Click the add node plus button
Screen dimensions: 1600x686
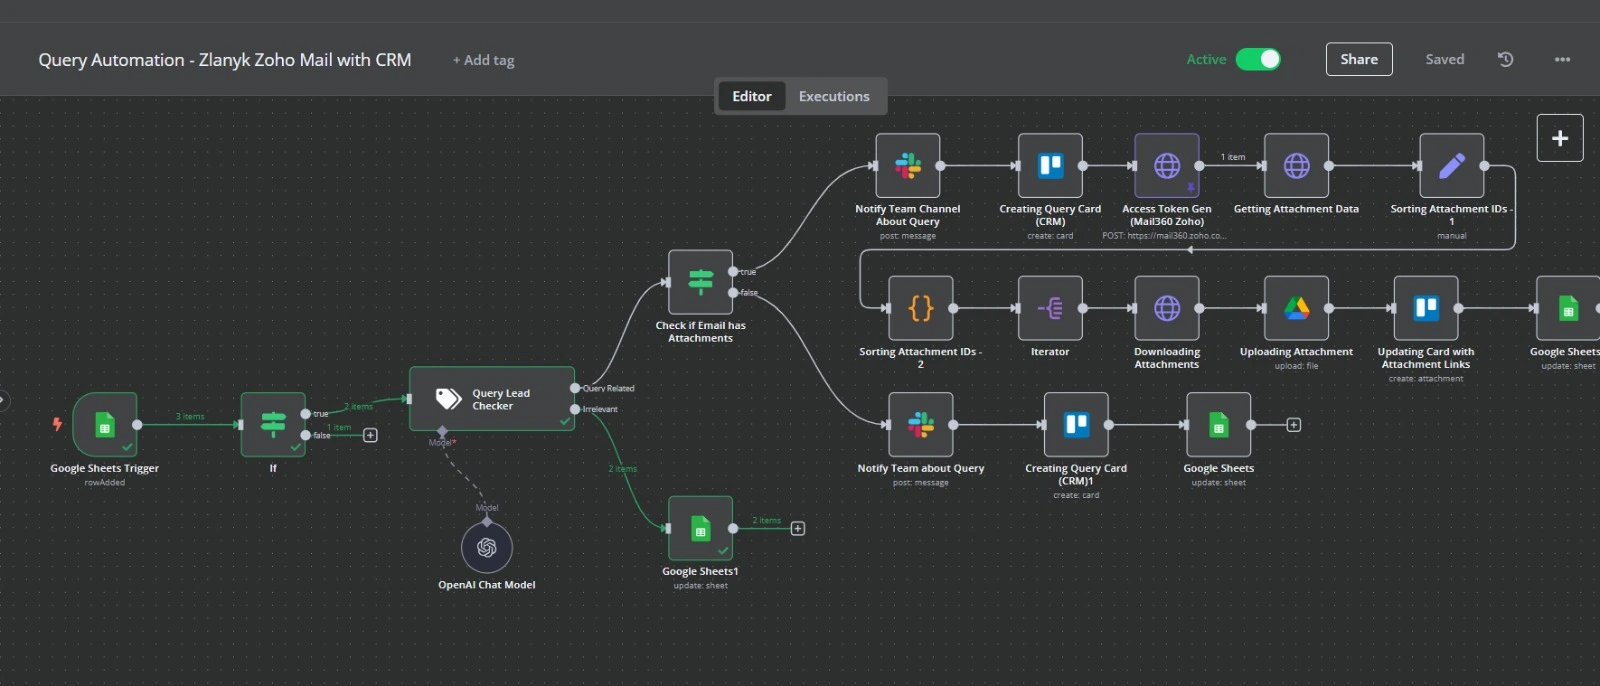1559,138
